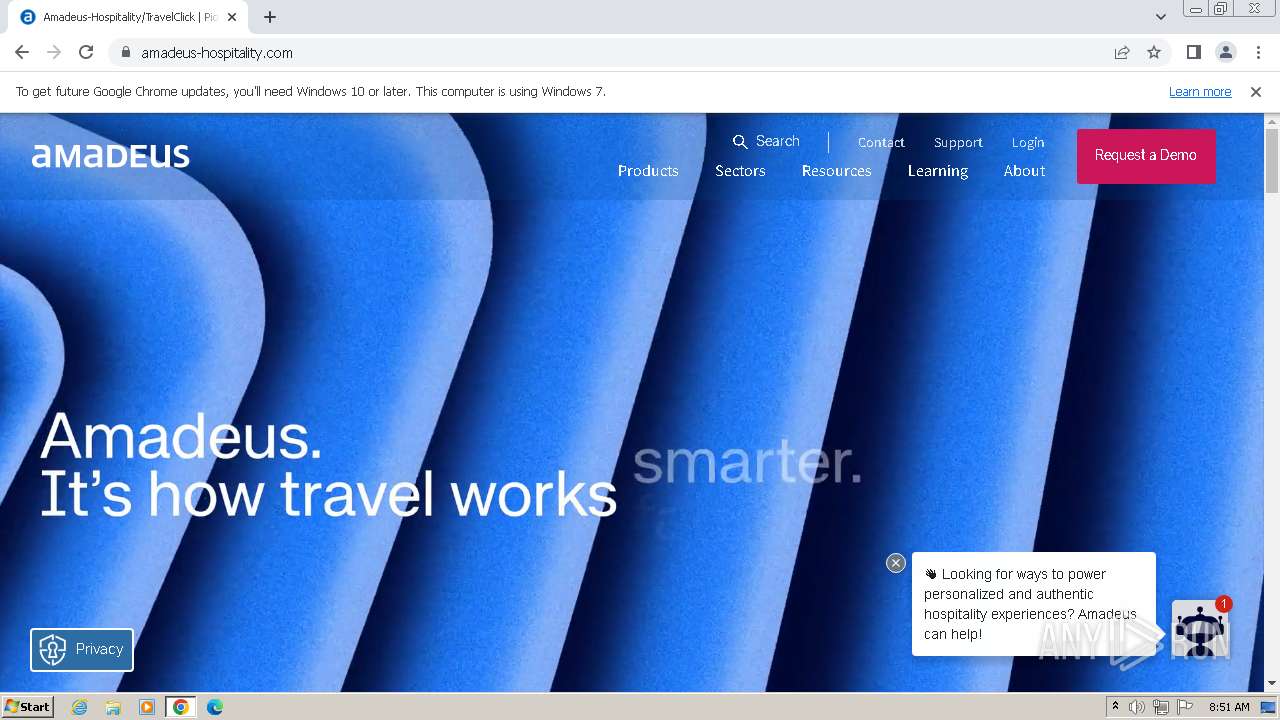This screenshot has width=1280, height=720.
Task: Open the Sectors menu
Action: click(x=740, y=171)
